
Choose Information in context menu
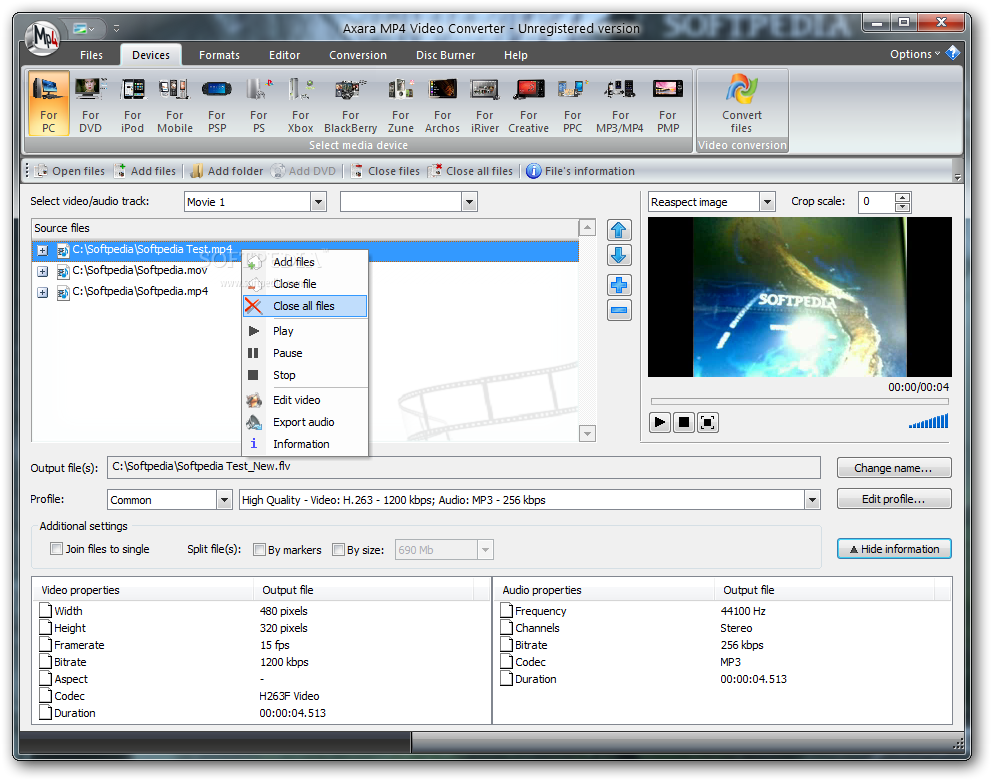pos(304,444)
